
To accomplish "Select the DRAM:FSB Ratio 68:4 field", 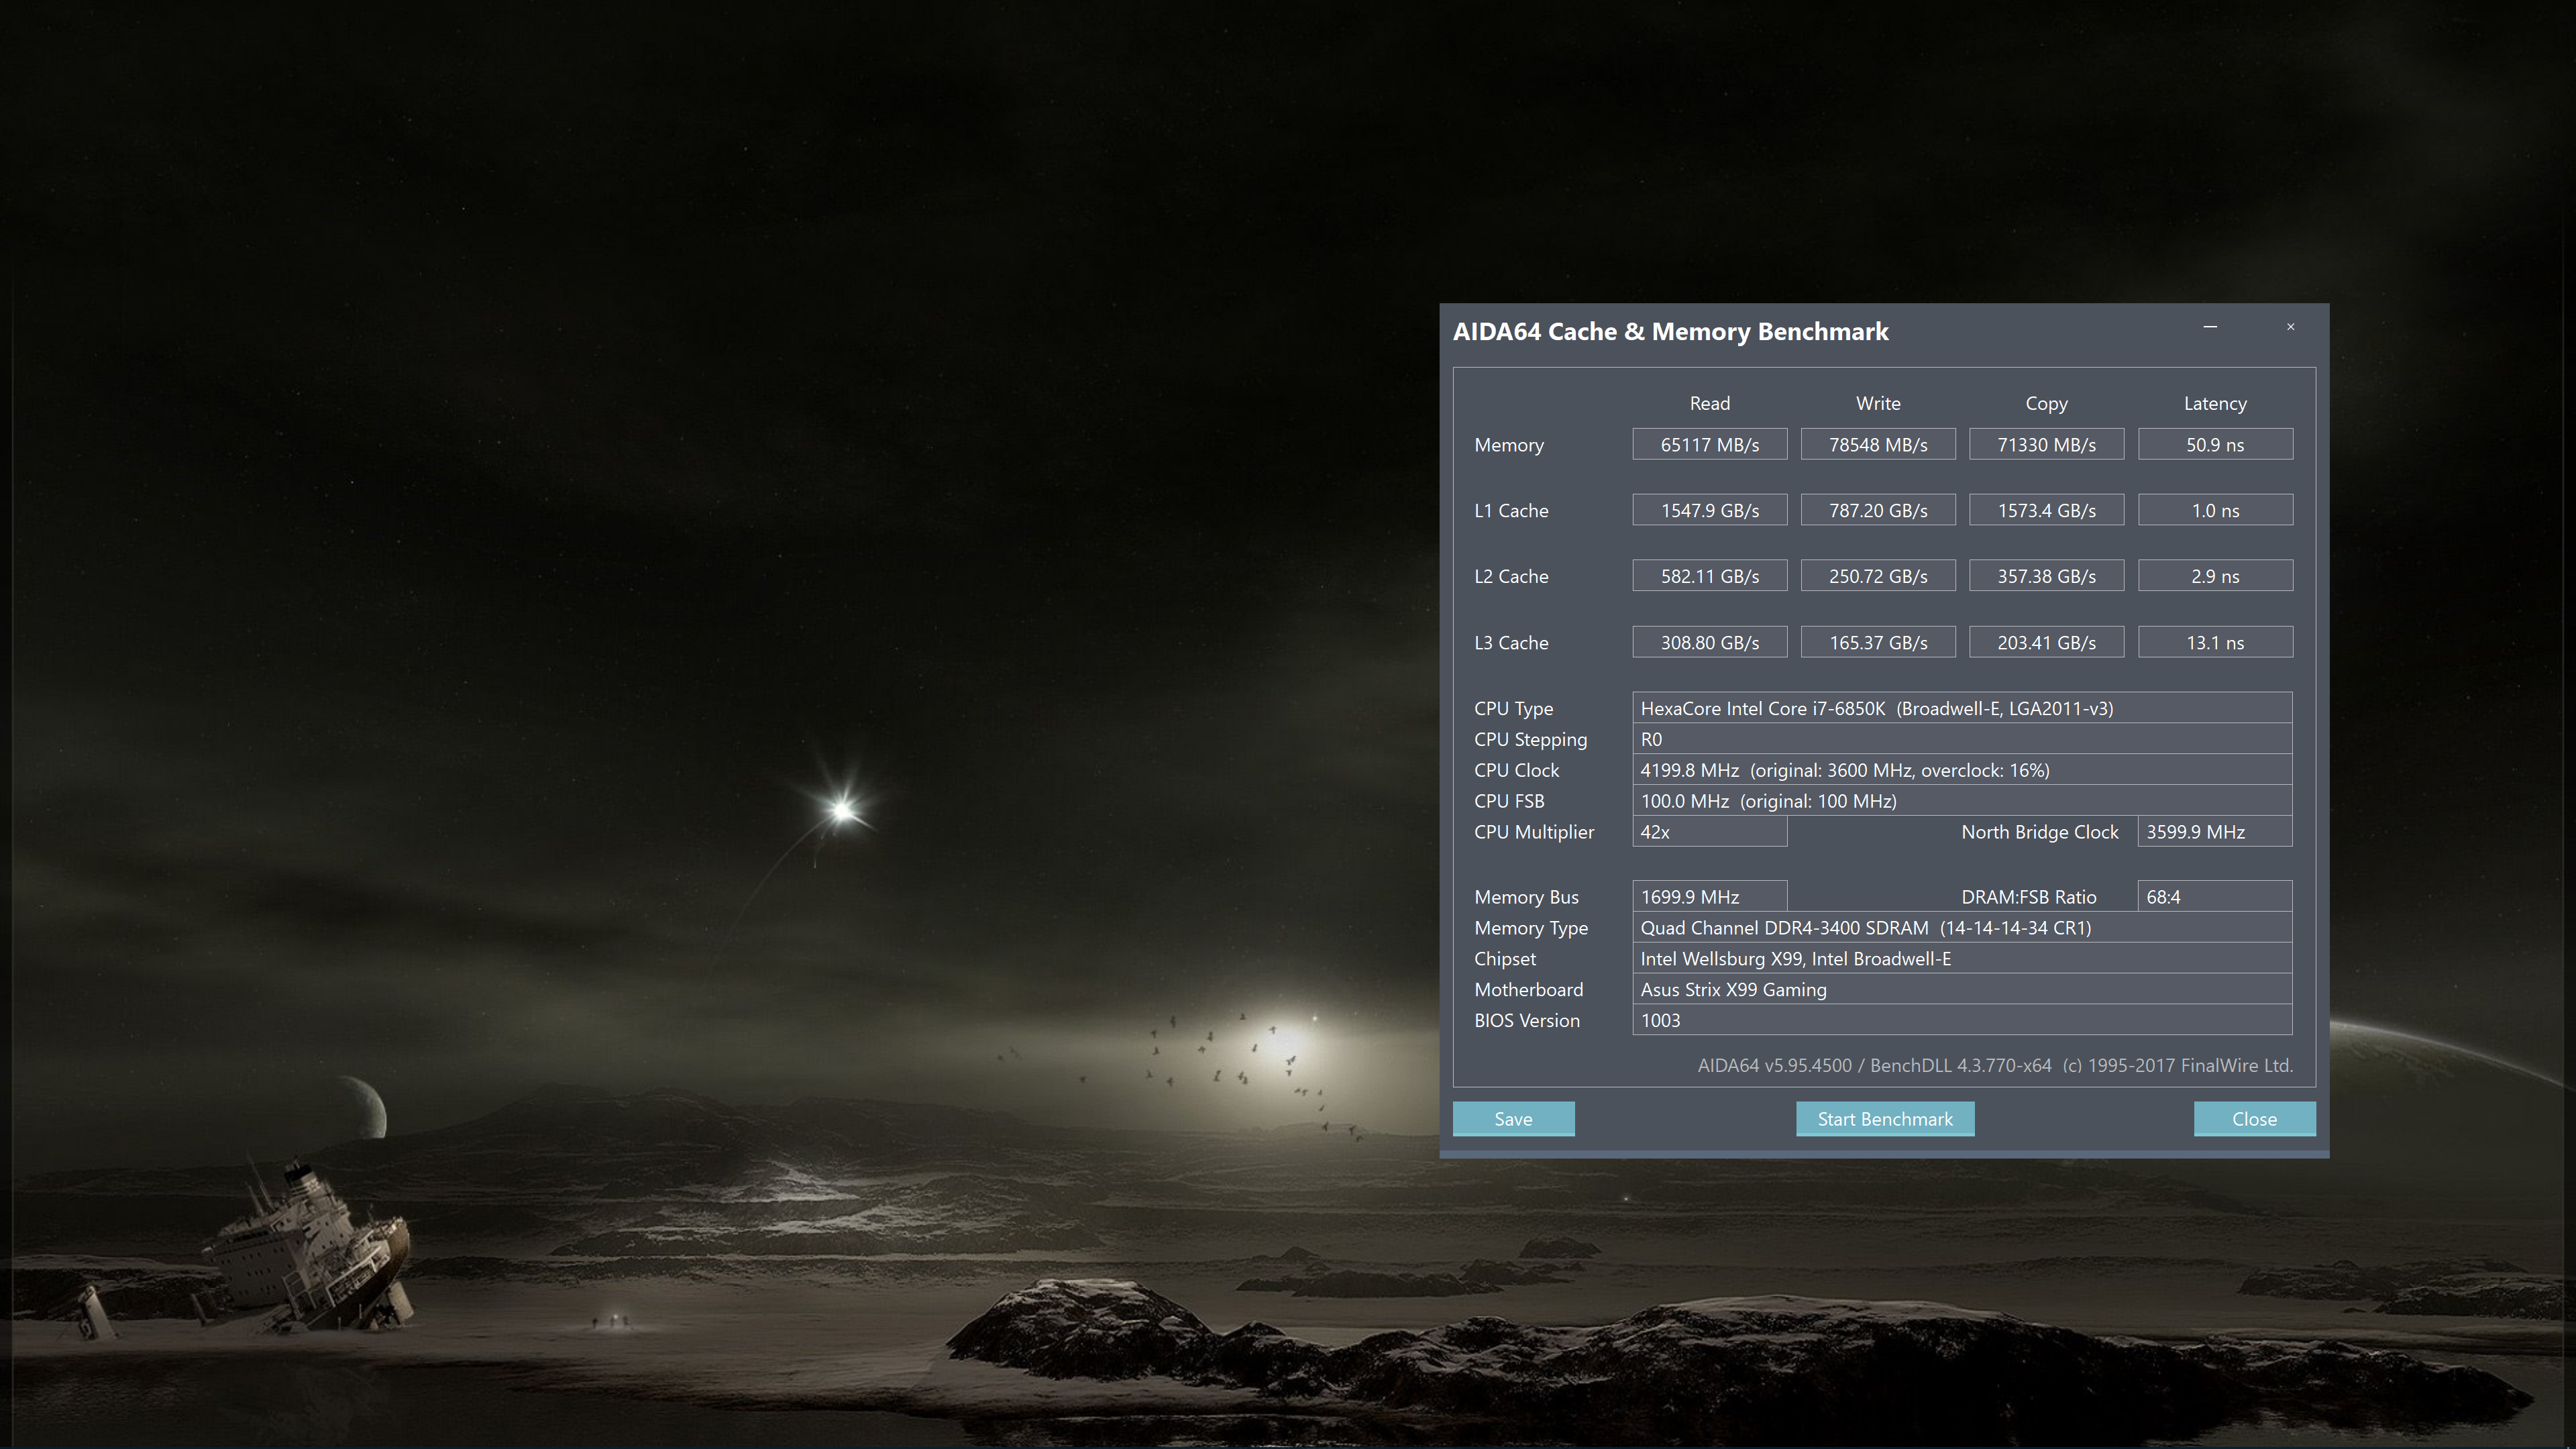I will [2214, 897].
